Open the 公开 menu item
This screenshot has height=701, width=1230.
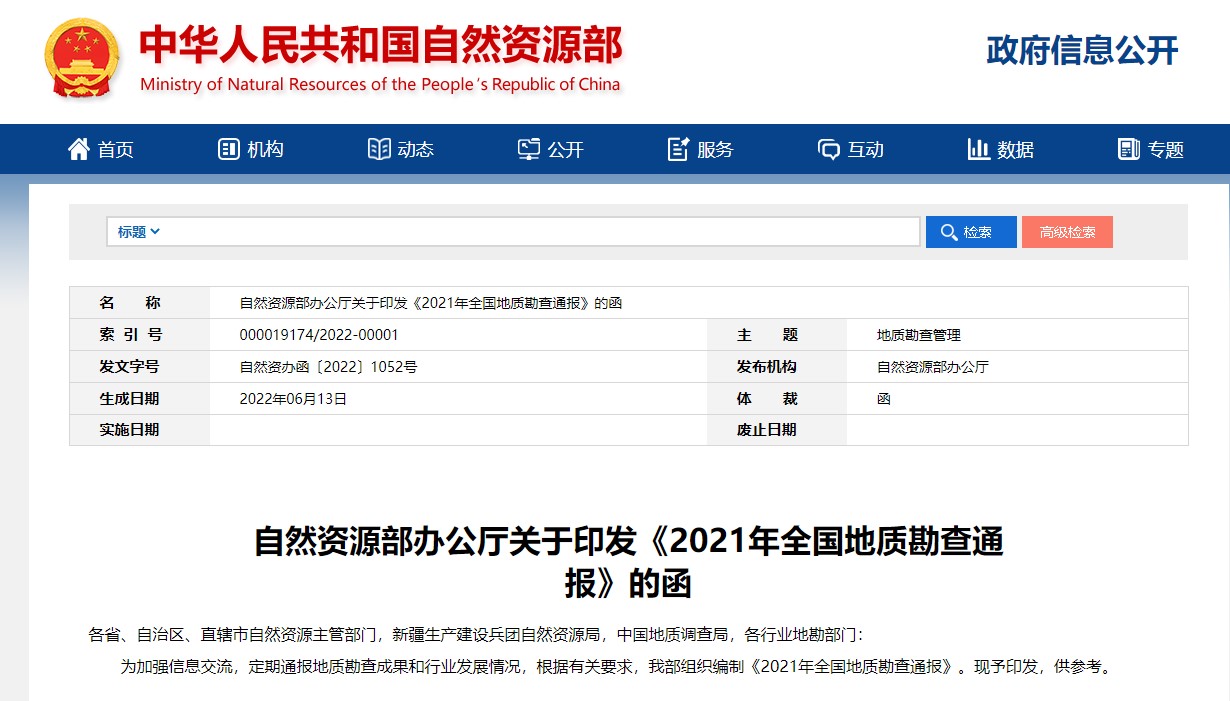click(x=565, y=149)
